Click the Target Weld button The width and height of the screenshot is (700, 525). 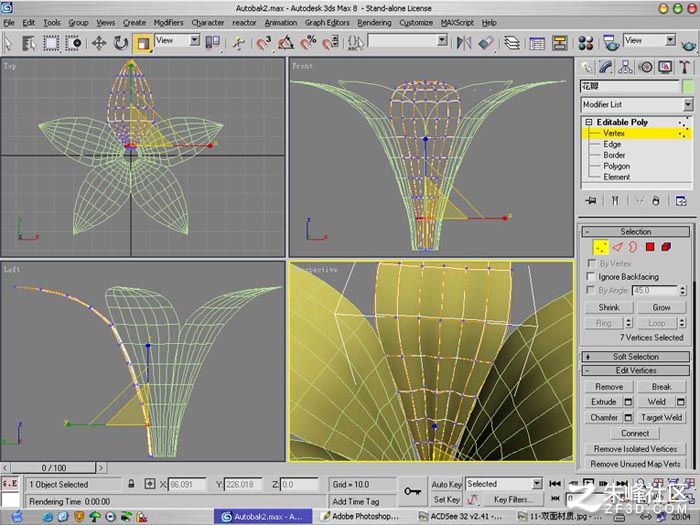[661, 417]
